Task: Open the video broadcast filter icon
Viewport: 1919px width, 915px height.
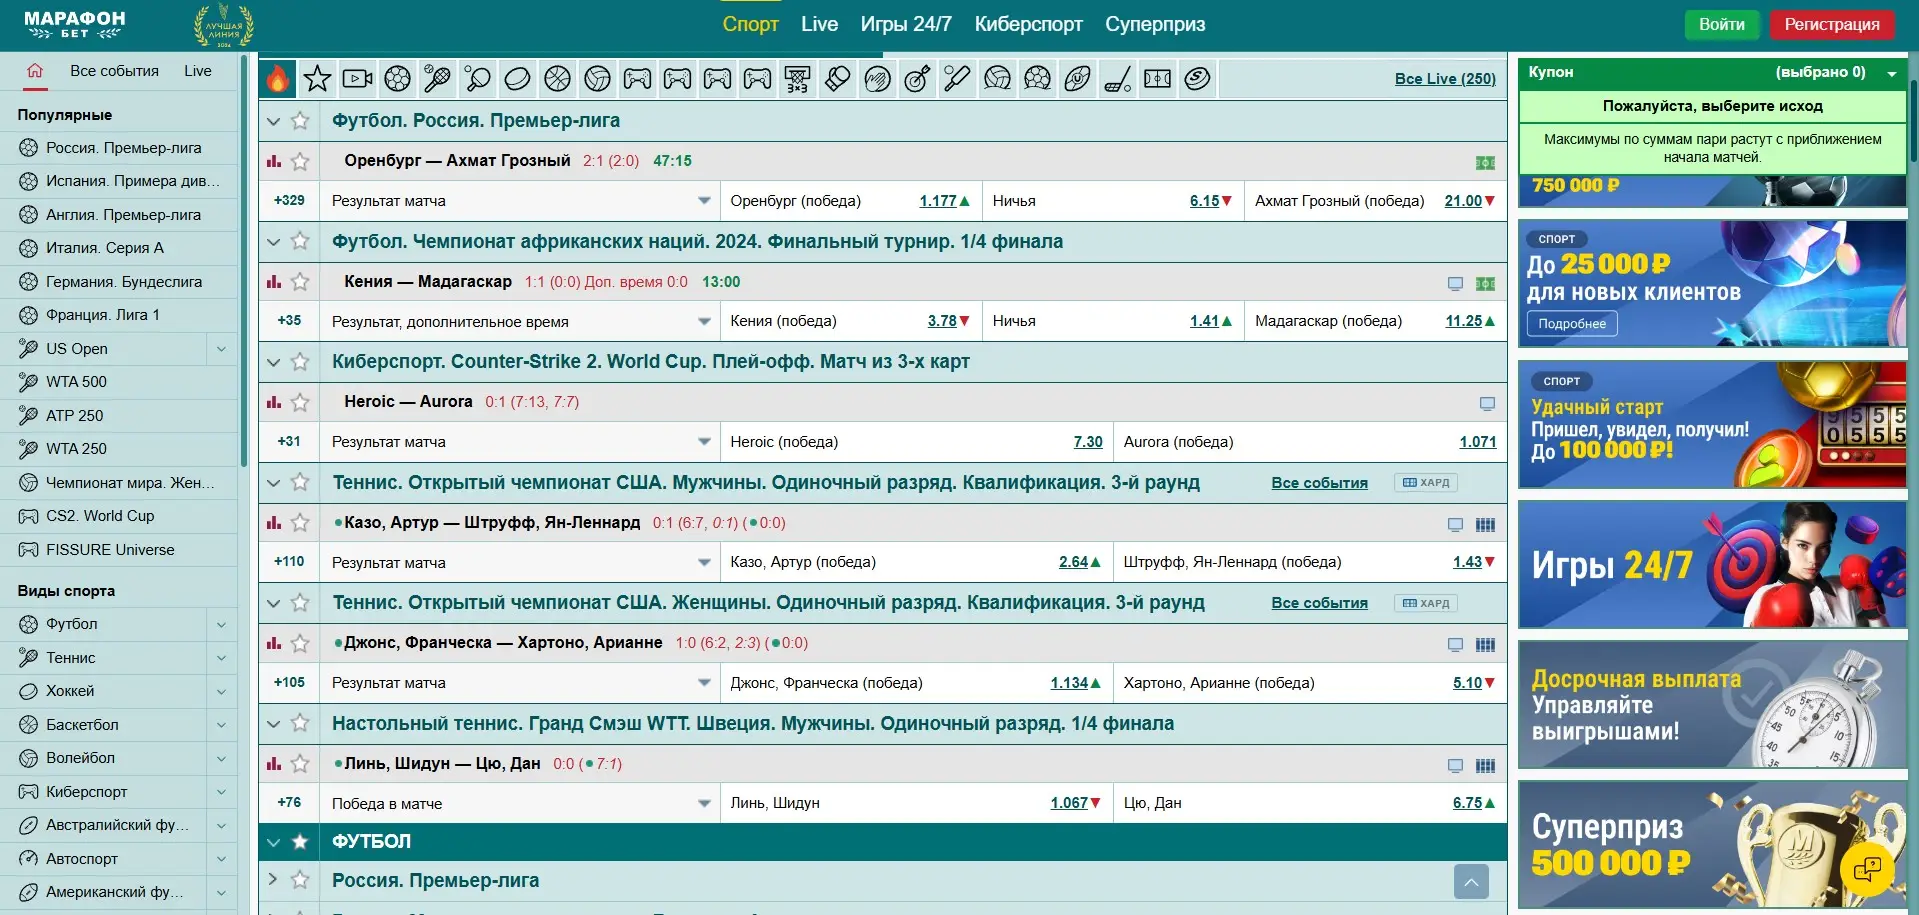Action: [x=357, y=78]
